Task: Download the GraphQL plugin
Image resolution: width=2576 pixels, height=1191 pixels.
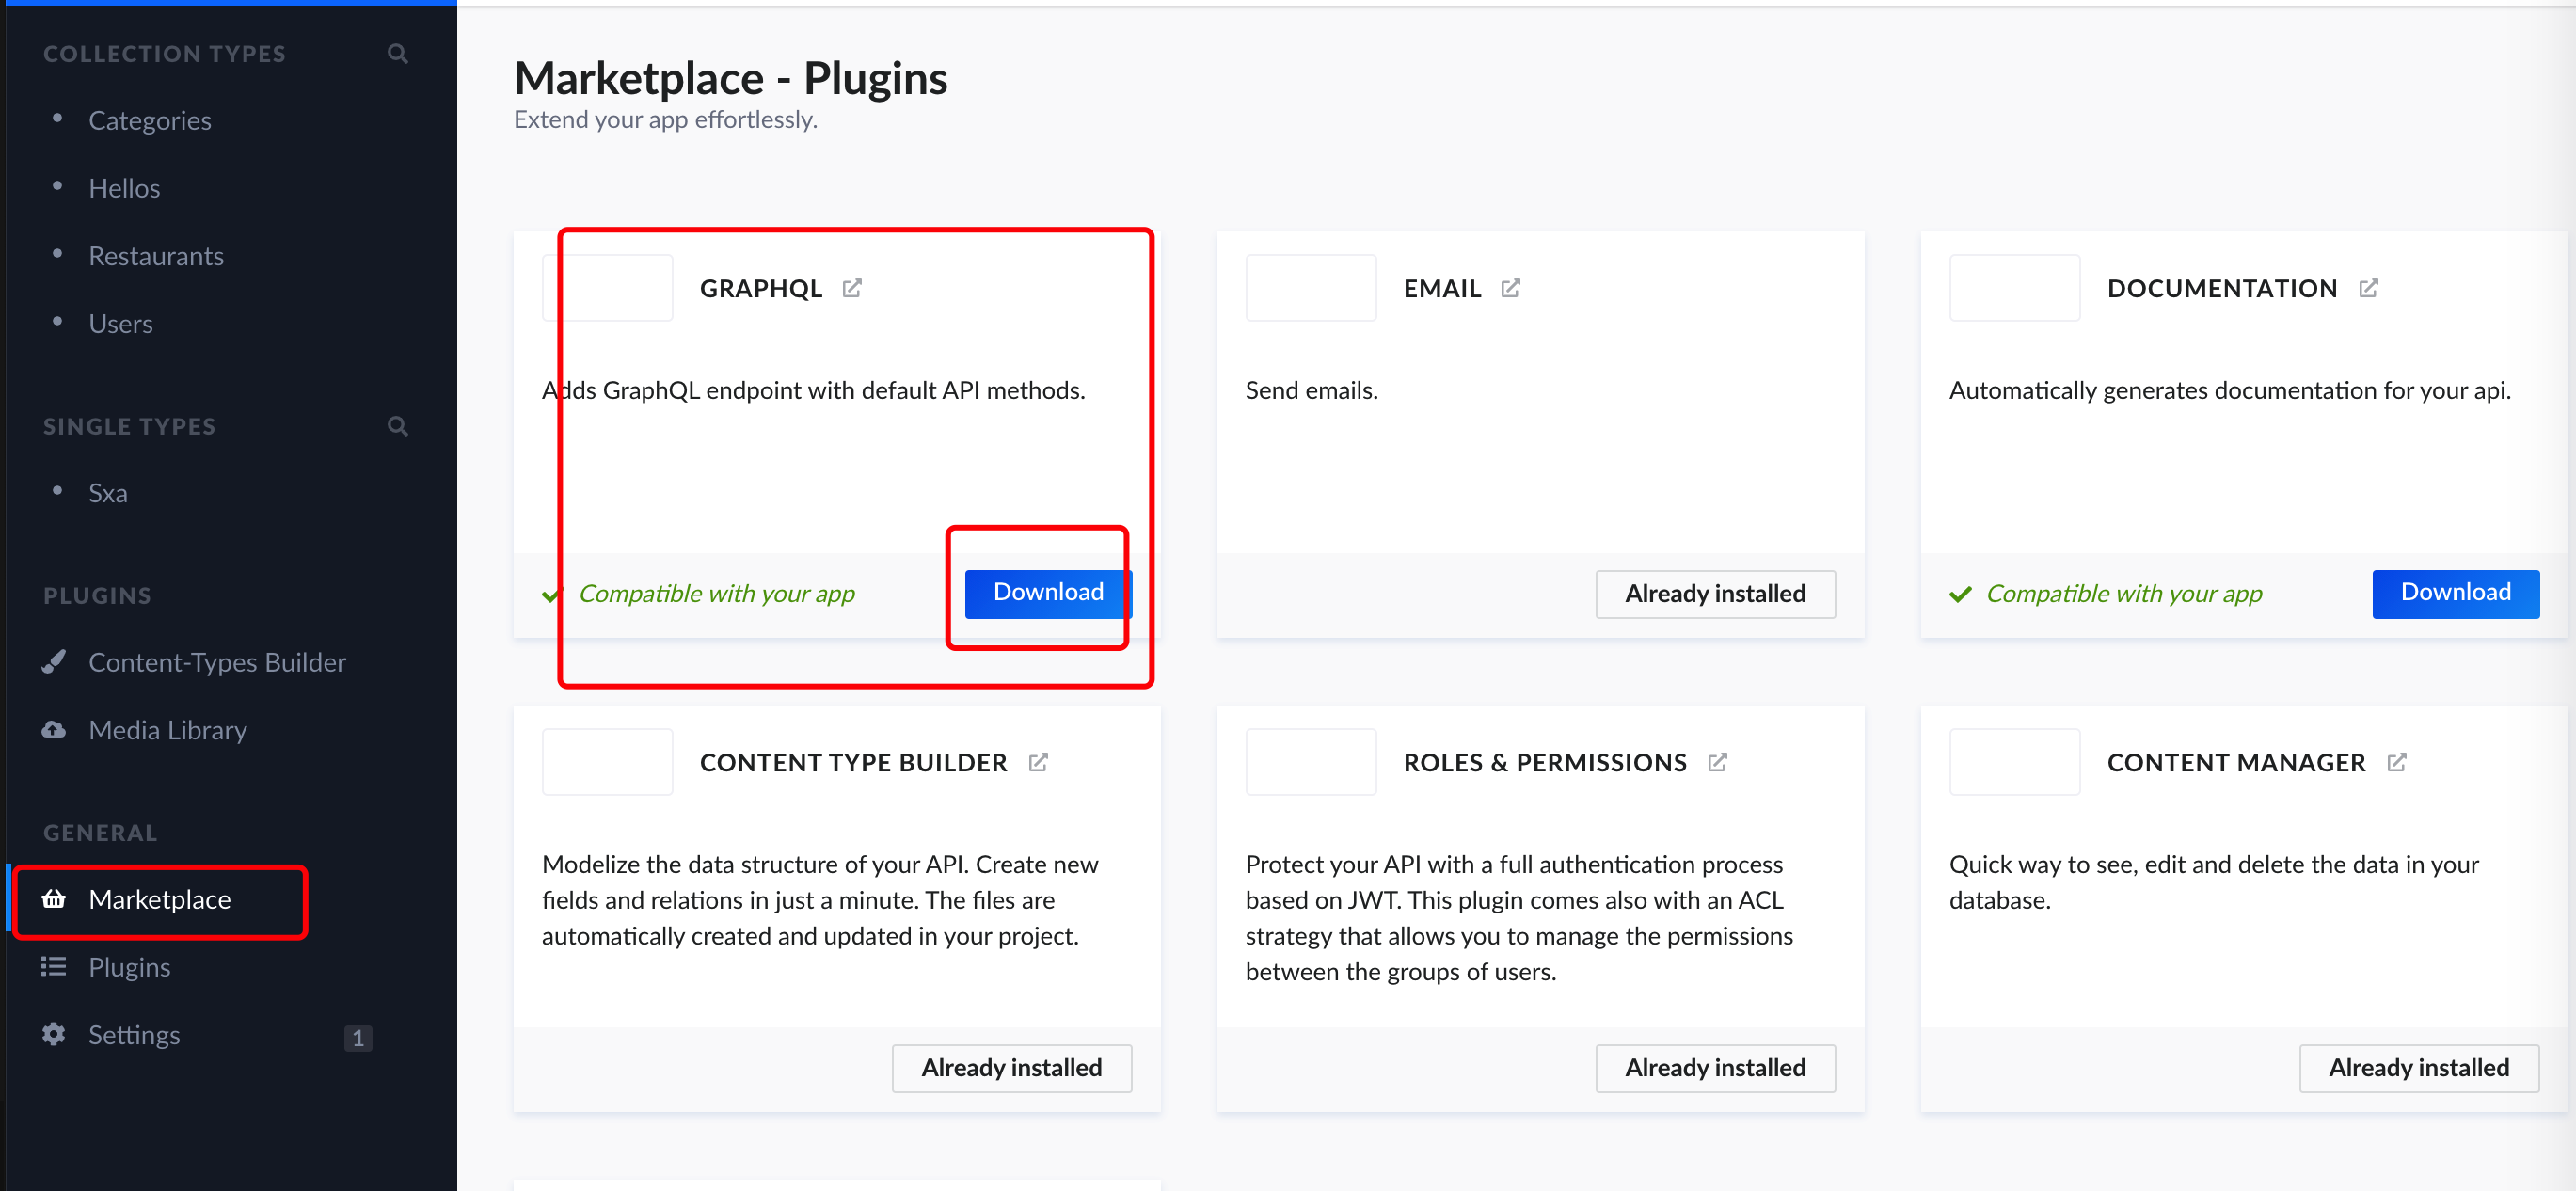Action: click(x=1047, y=593)
